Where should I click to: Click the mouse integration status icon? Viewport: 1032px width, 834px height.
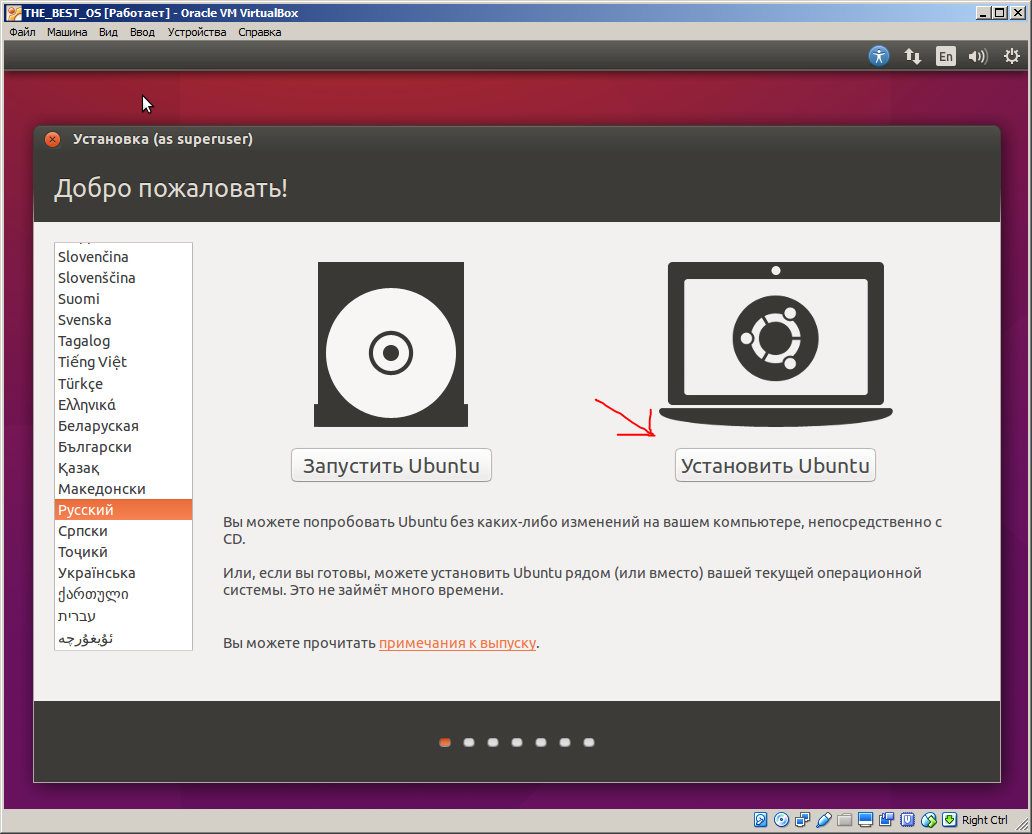coord(929,820)
